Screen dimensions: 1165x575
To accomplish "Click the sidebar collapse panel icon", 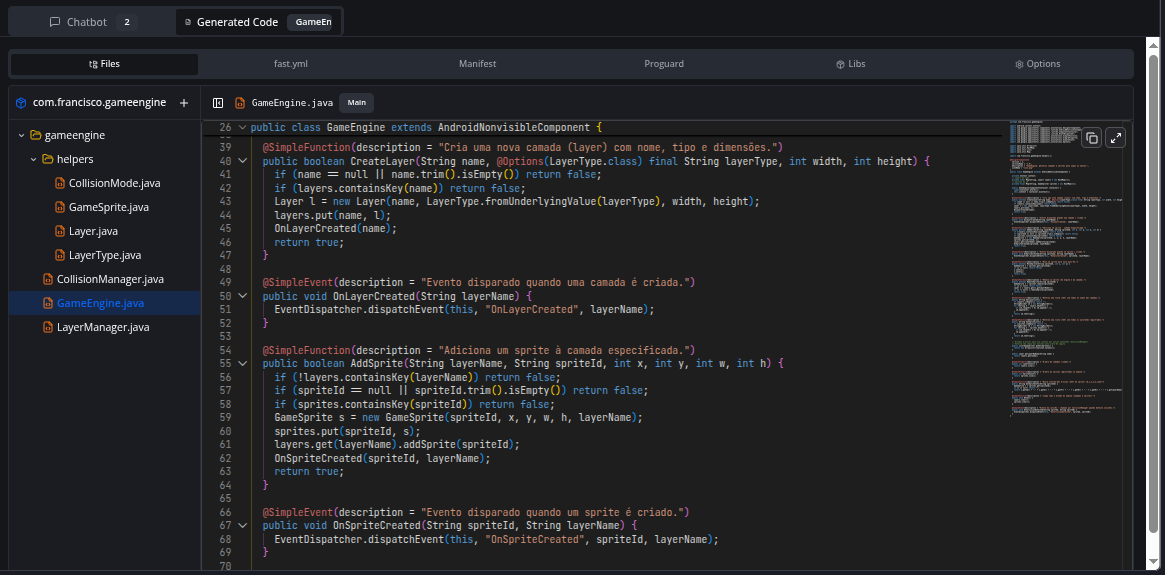I will pyautogui.click(x=216, y=103).
